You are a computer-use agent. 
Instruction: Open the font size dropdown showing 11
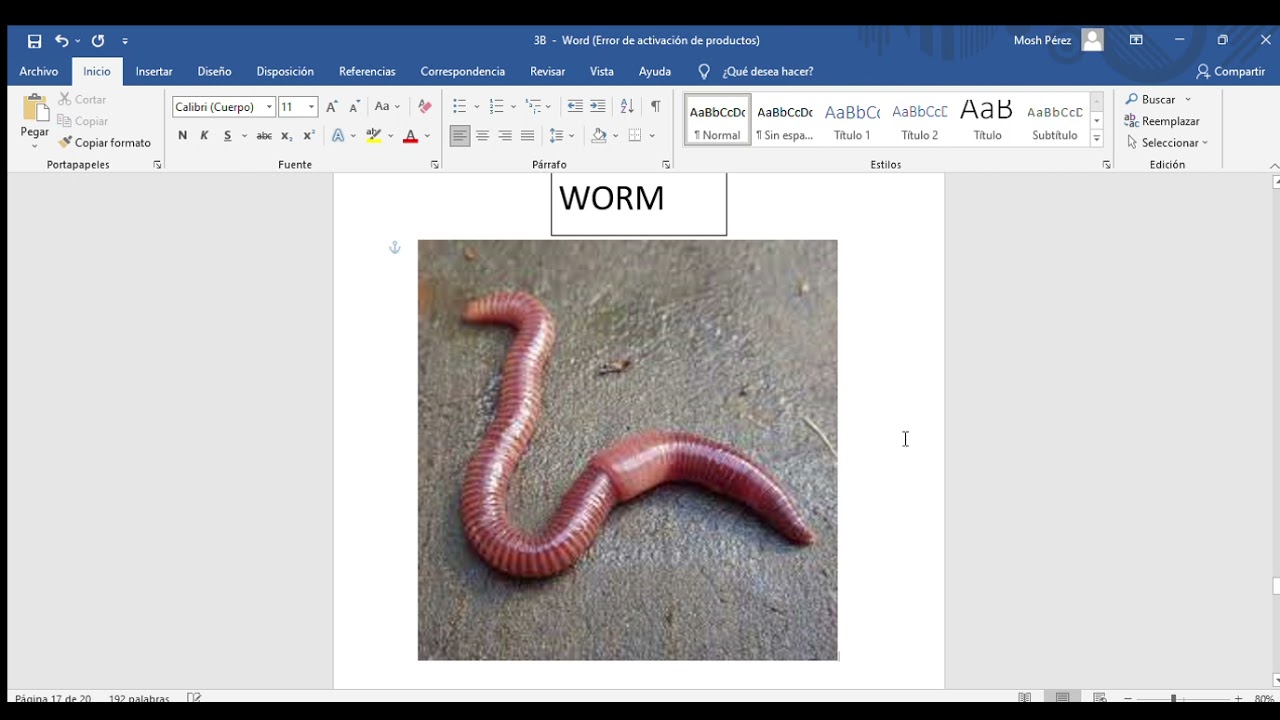(x=311, y=107)
